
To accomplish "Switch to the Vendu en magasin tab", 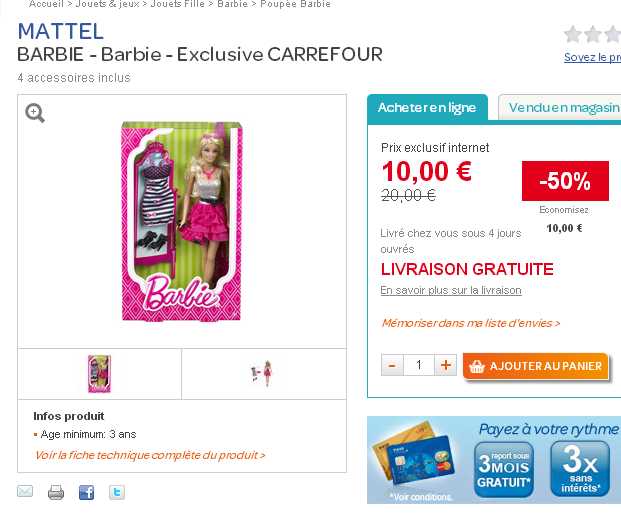I will click(560, 107).
